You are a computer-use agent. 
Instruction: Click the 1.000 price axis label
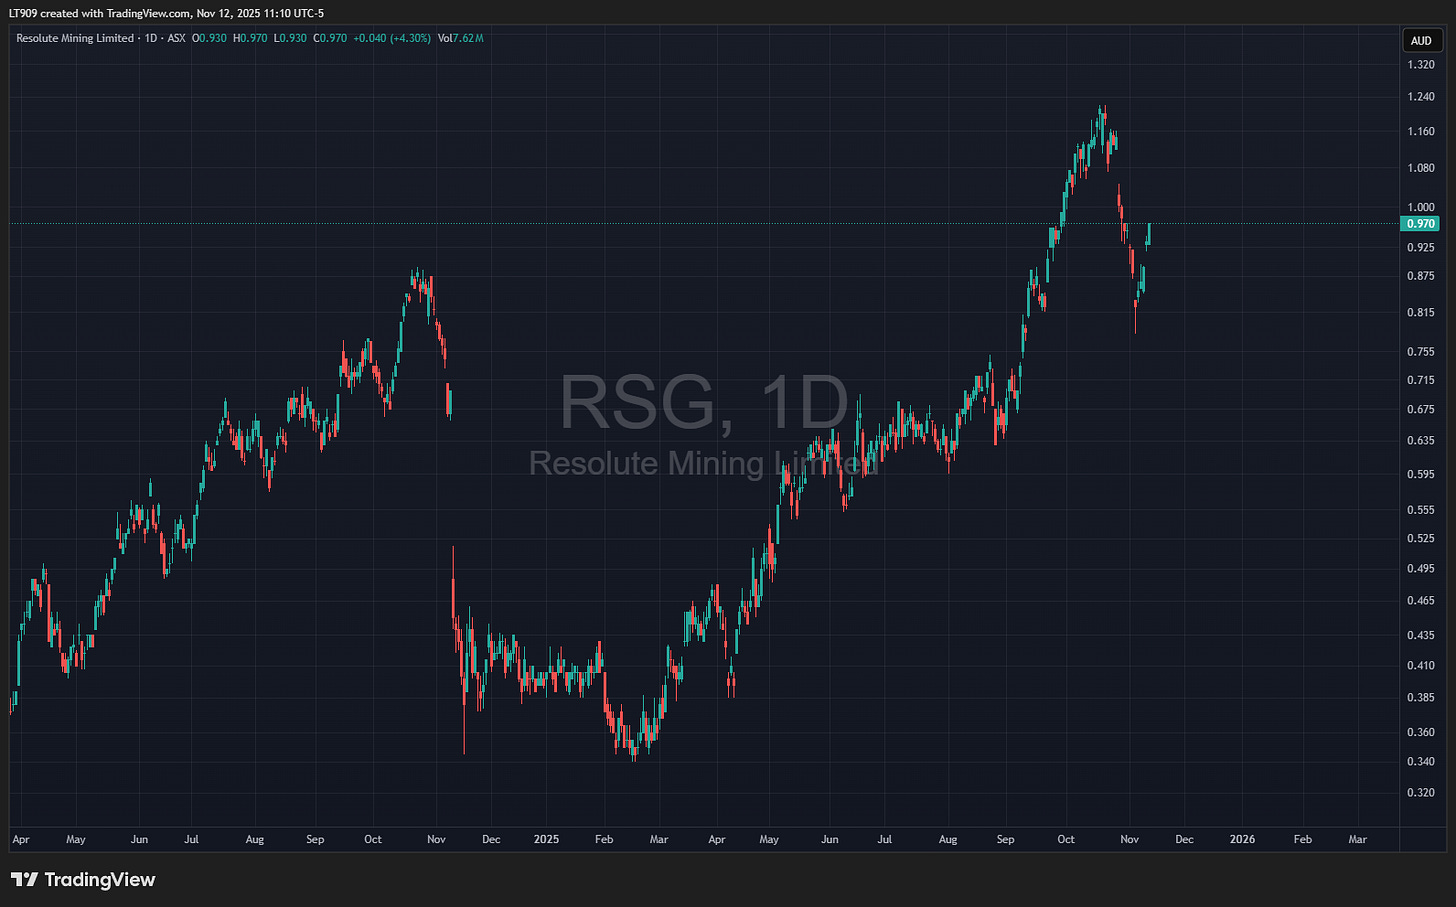[1421, 208]
